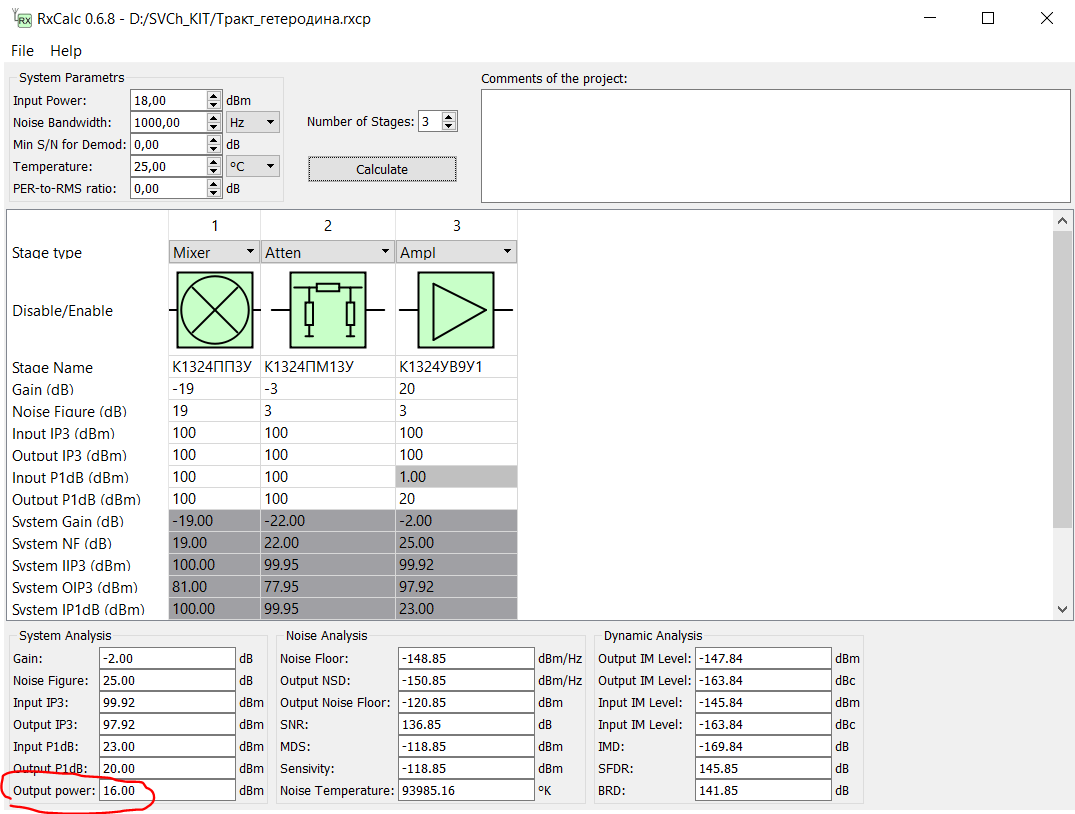Click column header for stage 2

tap(328, 226)
